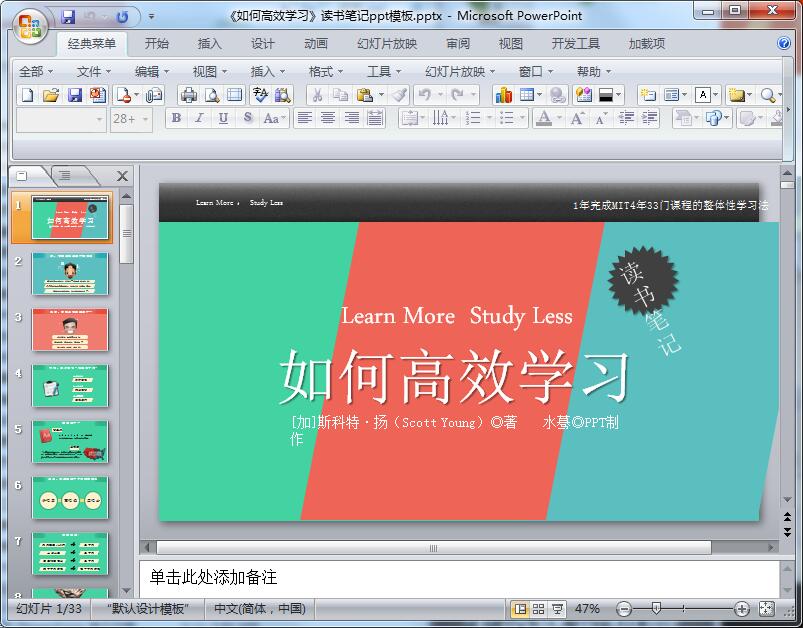This screenshot has width=803, height=628.
Task: Open the 编辑 menu
Action: tap(152, 72)
